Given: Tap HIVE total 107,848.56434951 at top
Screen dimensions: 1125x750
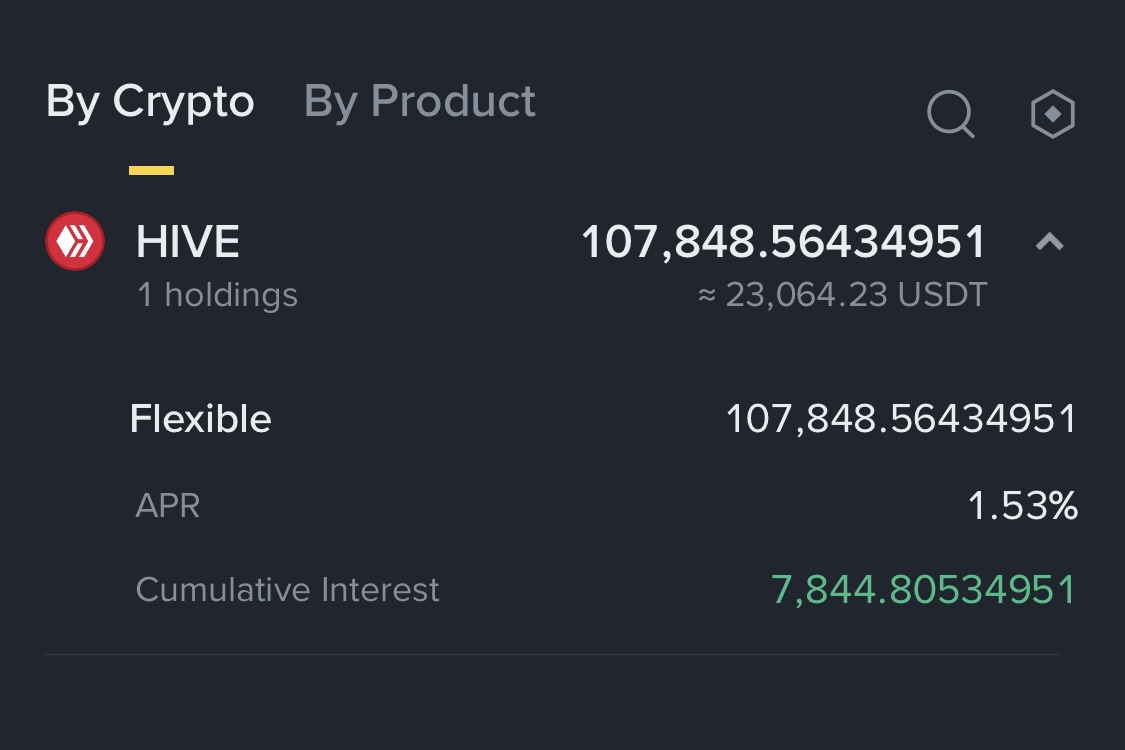Looking at the screenshot, I should tap(783, 242).
